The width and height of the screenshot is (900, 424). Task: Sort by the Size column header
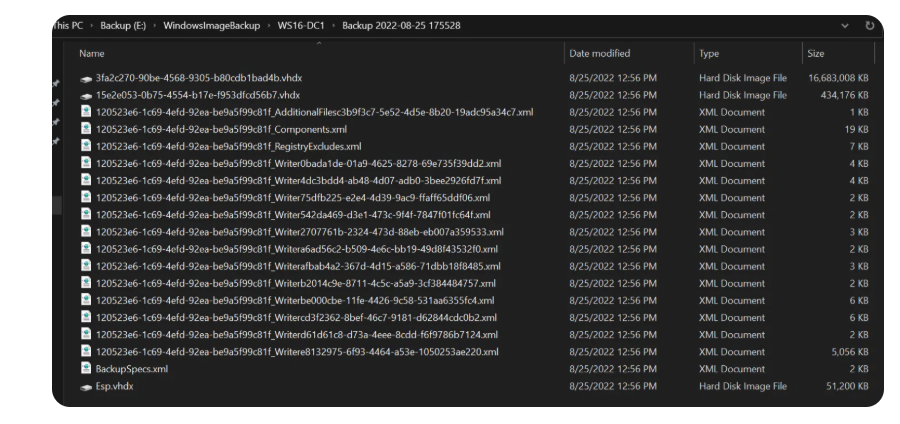coord(815,52)
